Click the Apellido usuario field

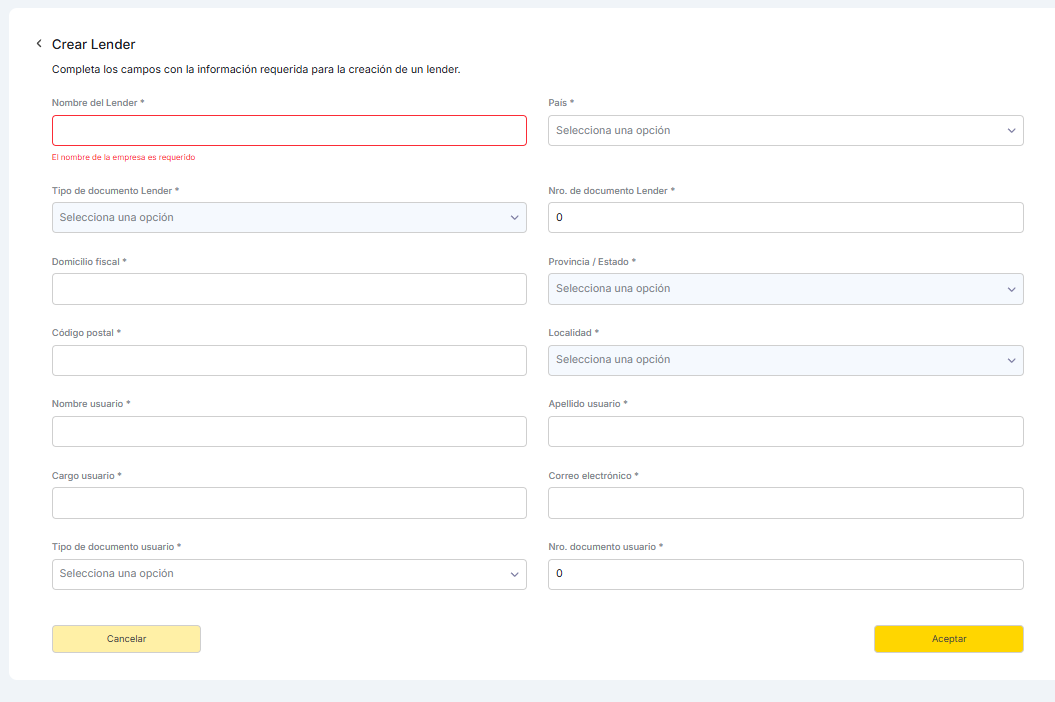[x=785, y=432]
